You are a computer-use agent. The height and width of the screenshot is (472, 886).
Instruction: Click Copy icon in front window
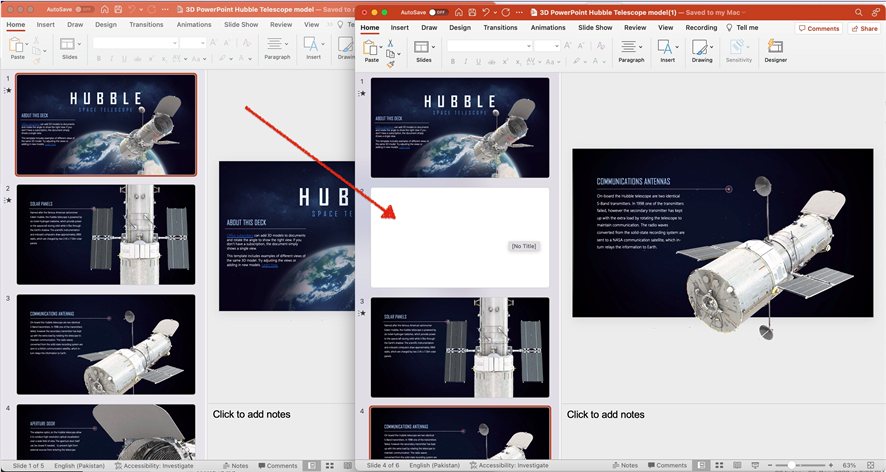click(x=390, y=54)
